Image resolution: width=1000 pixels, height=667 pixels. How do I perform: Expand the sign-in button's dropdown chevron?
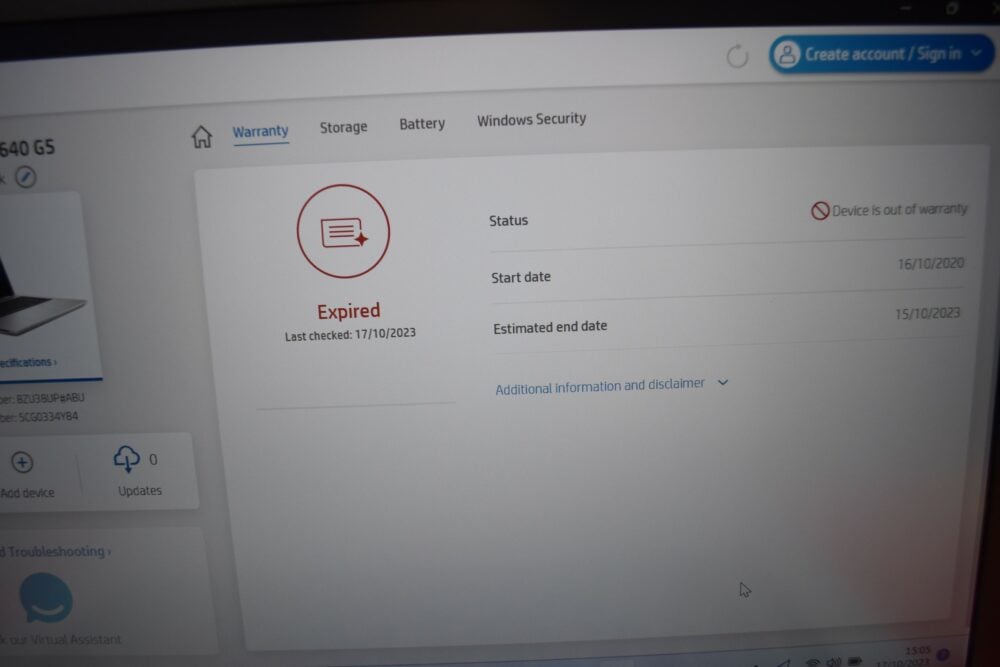coord(976,54)
